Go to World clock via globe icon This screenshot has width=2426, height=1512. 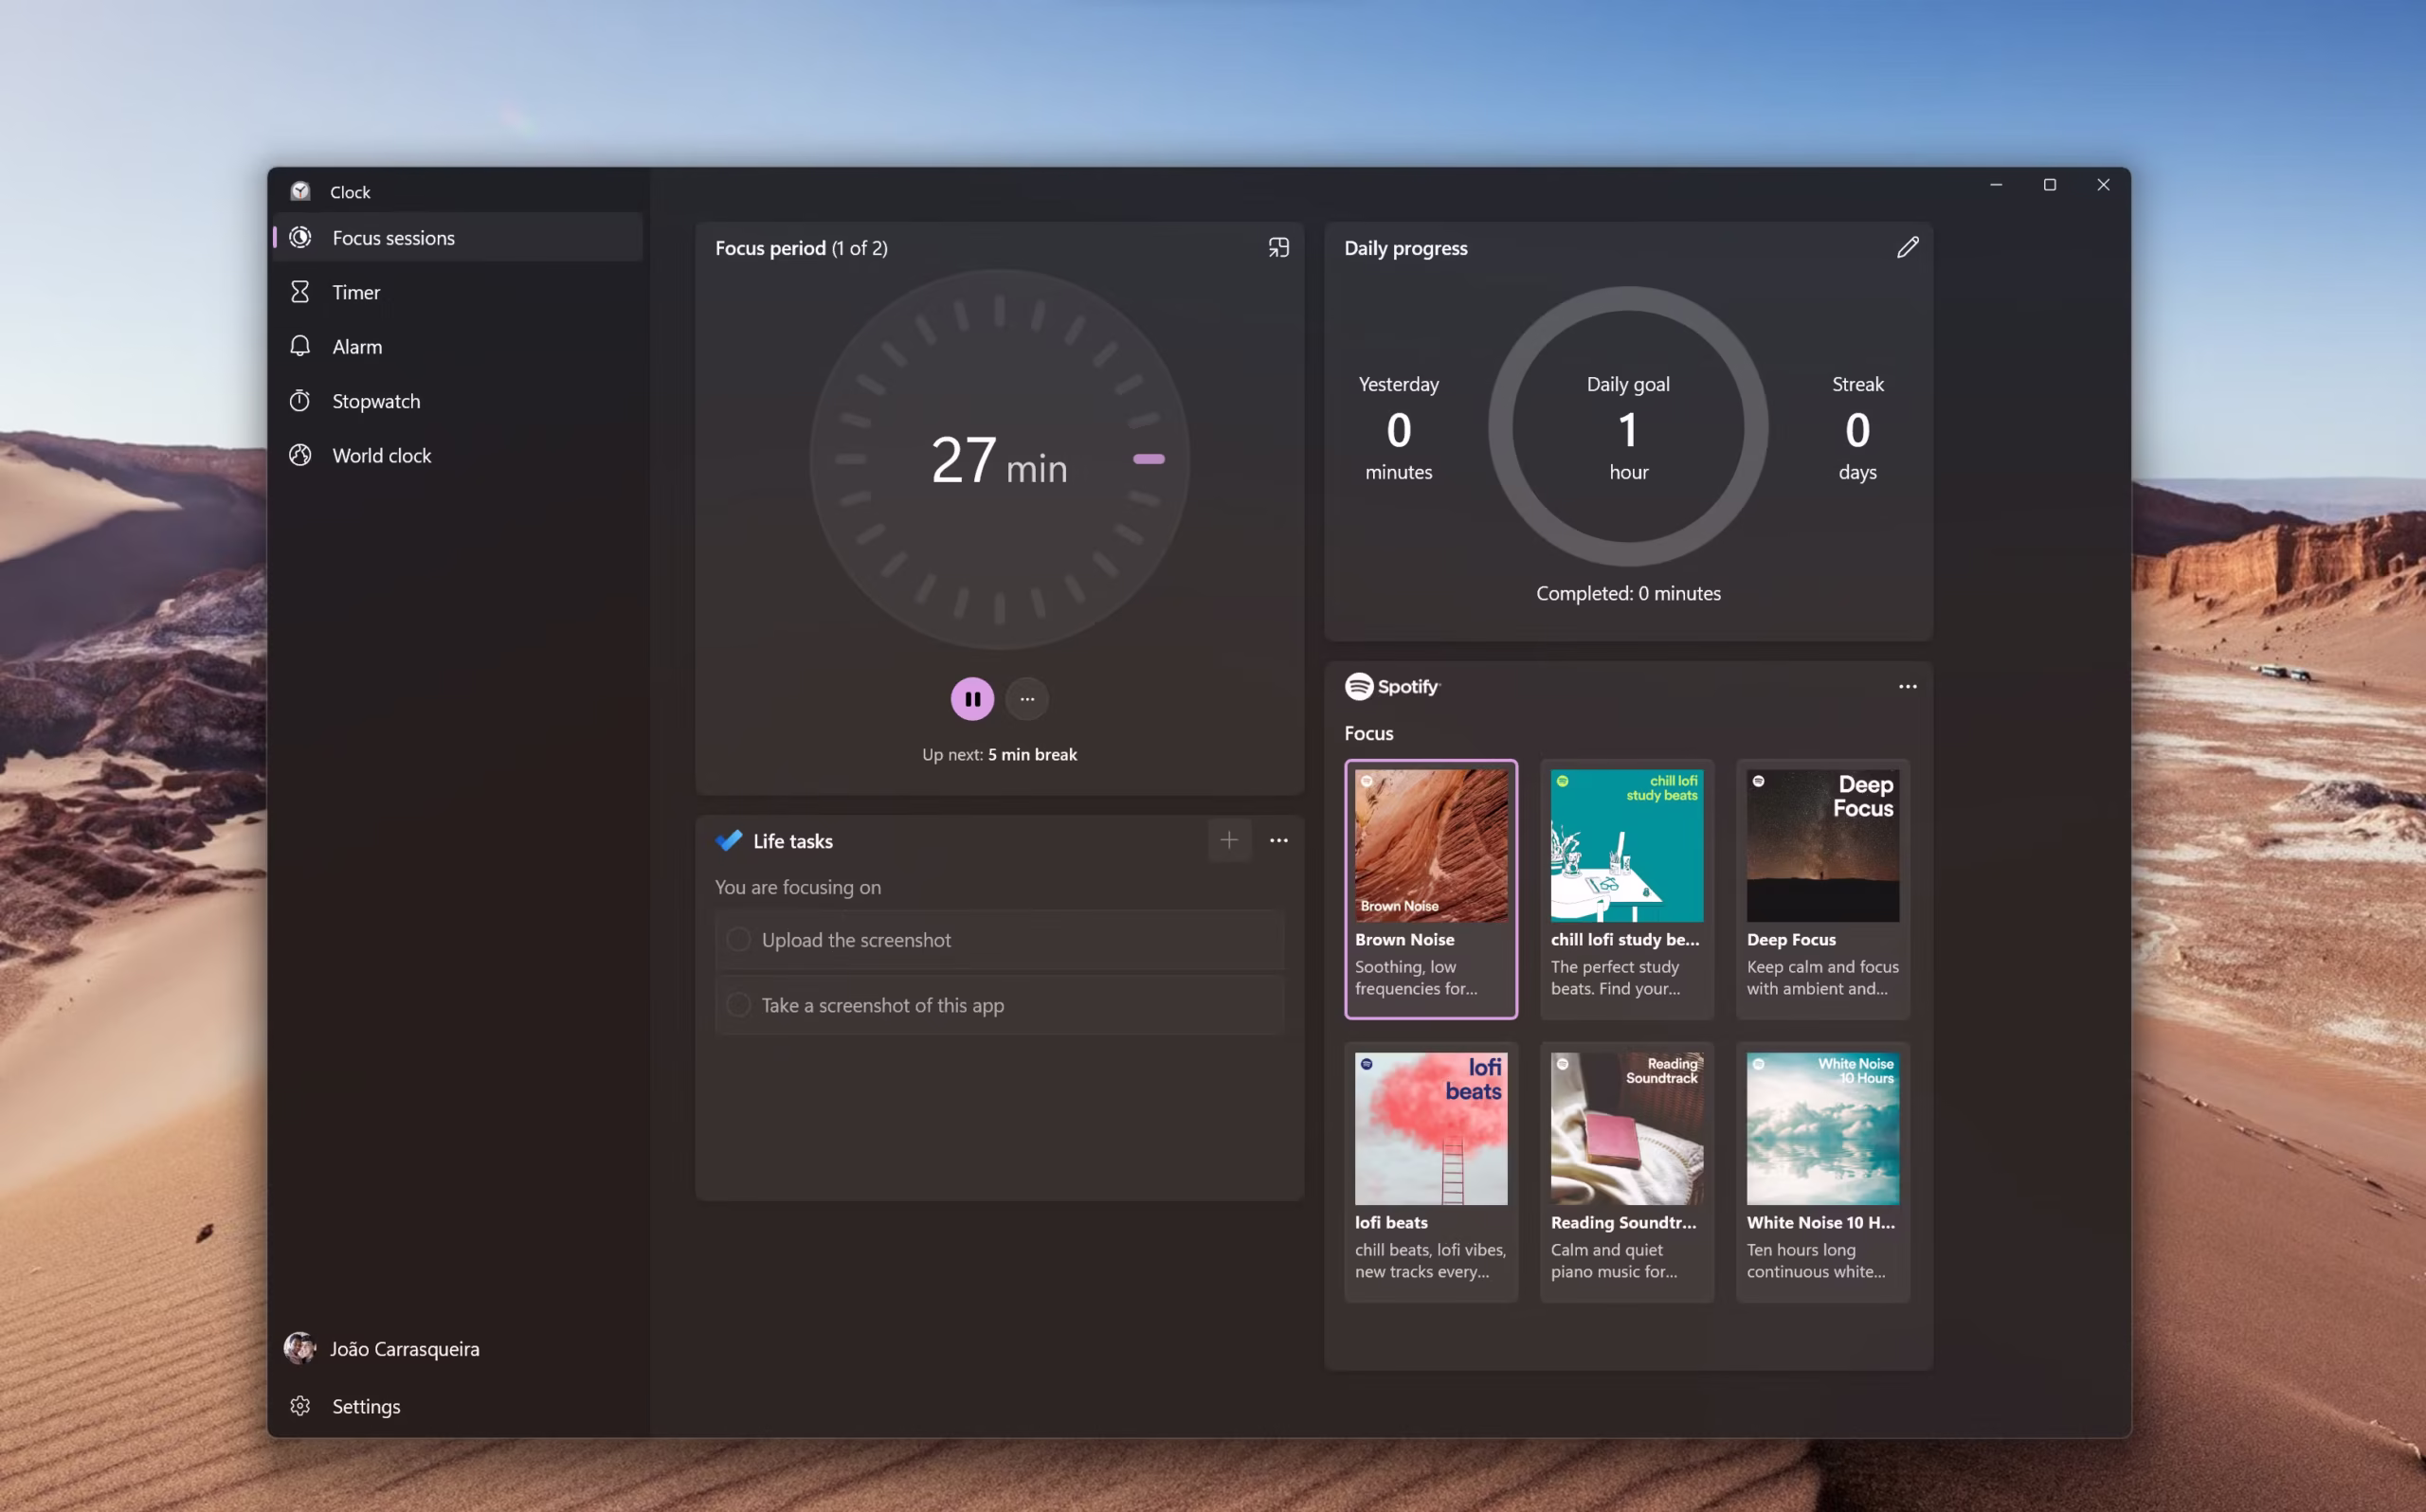coord(300,455)
